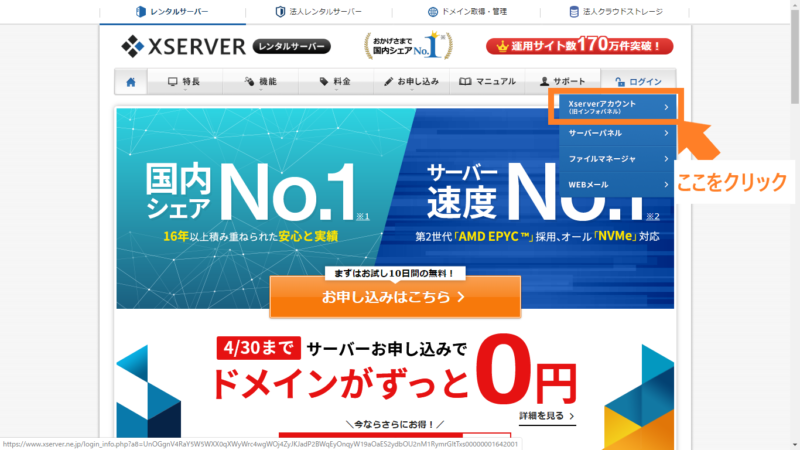Click the book icon beside マニュアル
The image size is (800, 450).
coord(465,82)
